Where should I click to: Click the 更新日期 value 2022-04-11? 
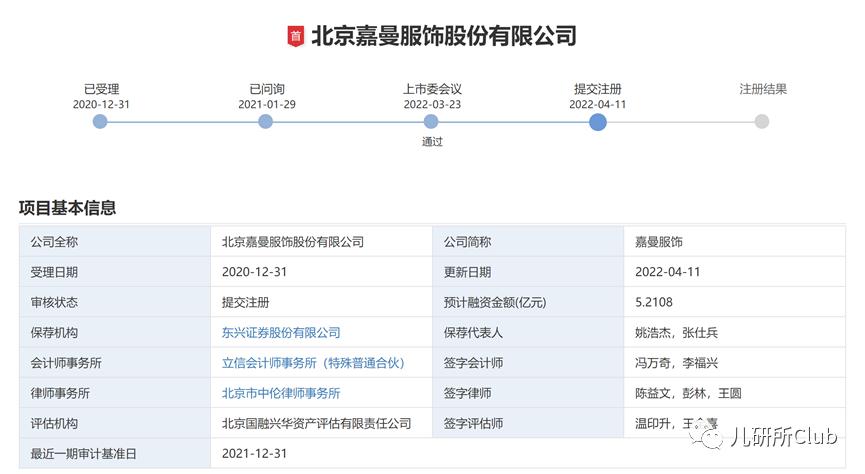click(668, 272)
